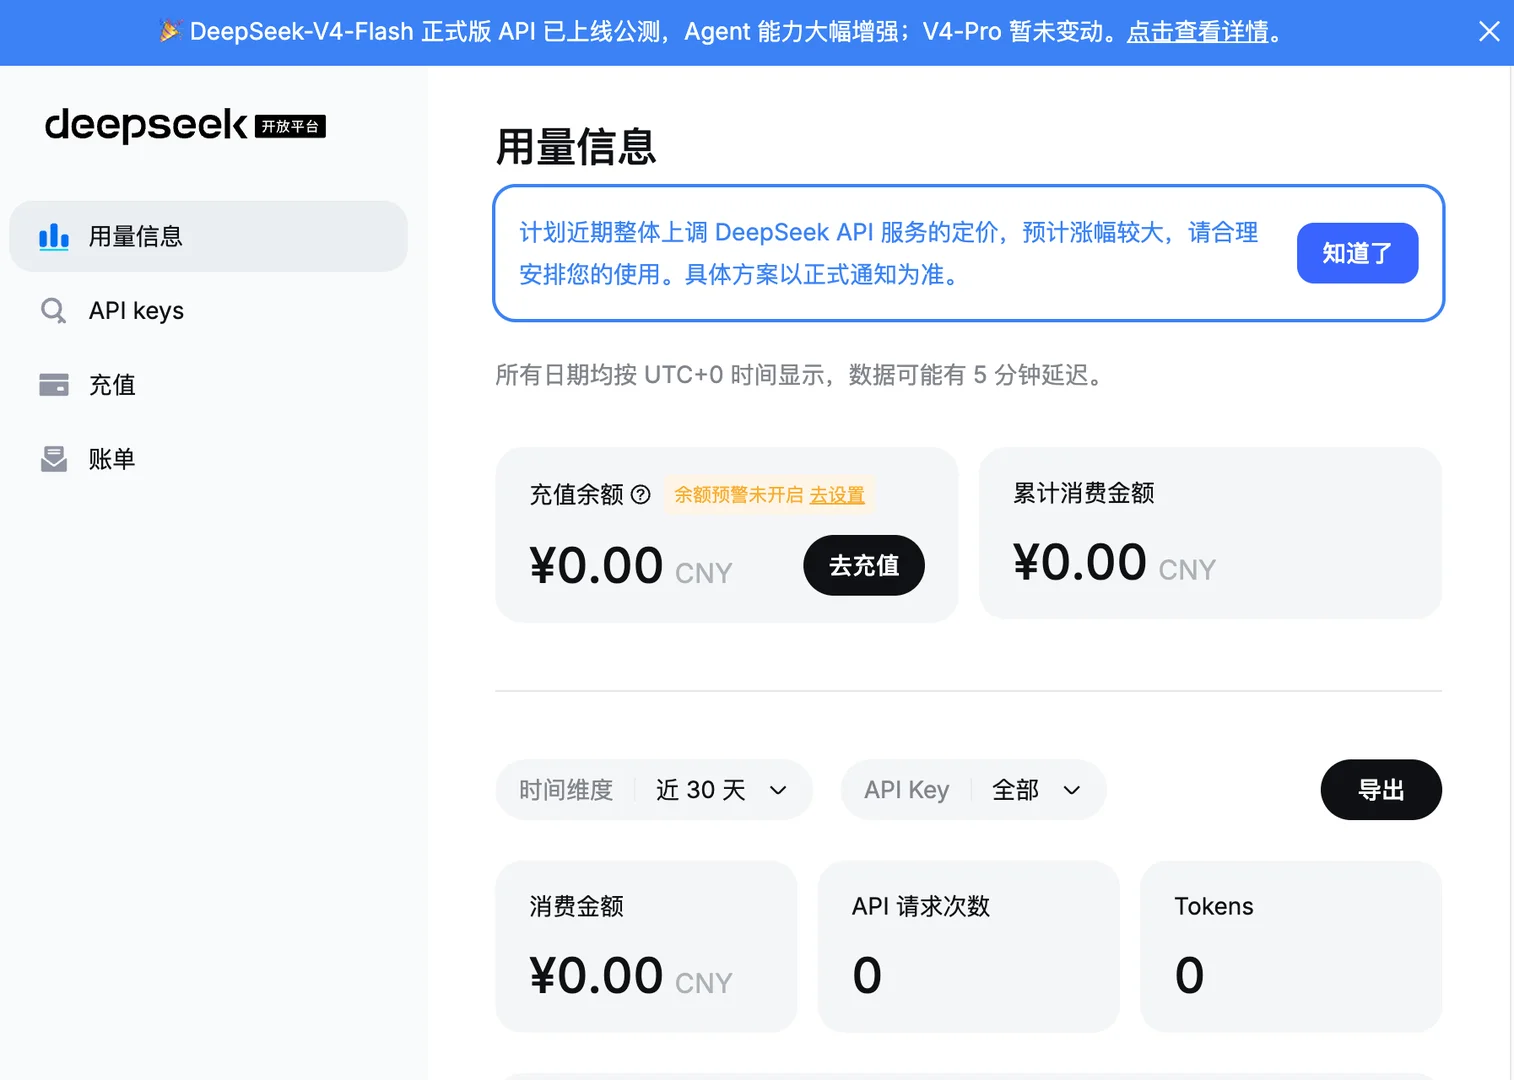Open the 时间维度 近 30 天 dropdown
The width and height of the screenshot is (1514, 1080).
(654, 790)
